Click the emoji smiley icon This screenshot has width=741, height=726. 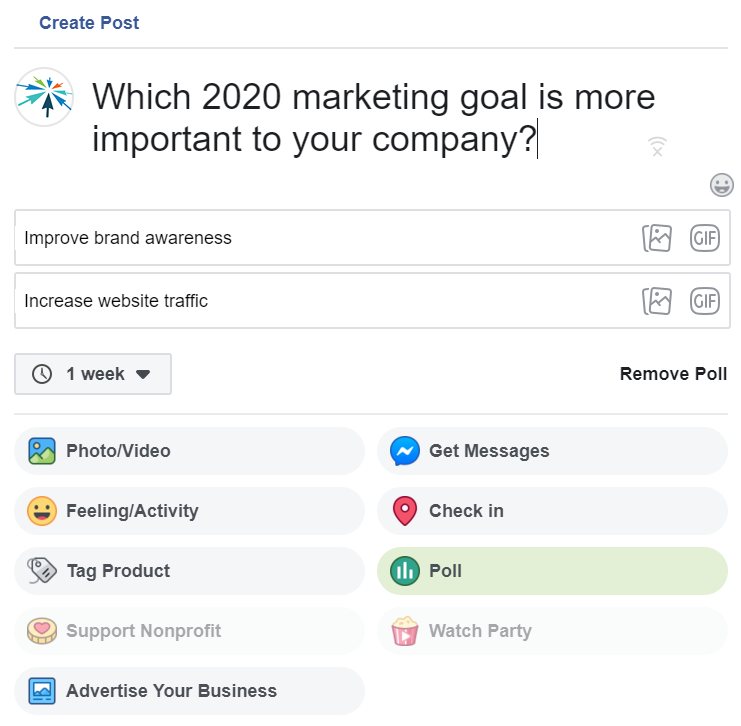[722, 185]
